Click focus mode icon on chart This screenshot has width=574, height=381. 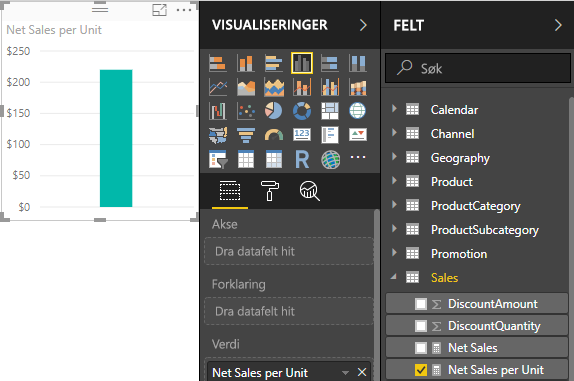click(x=159, y=10)
